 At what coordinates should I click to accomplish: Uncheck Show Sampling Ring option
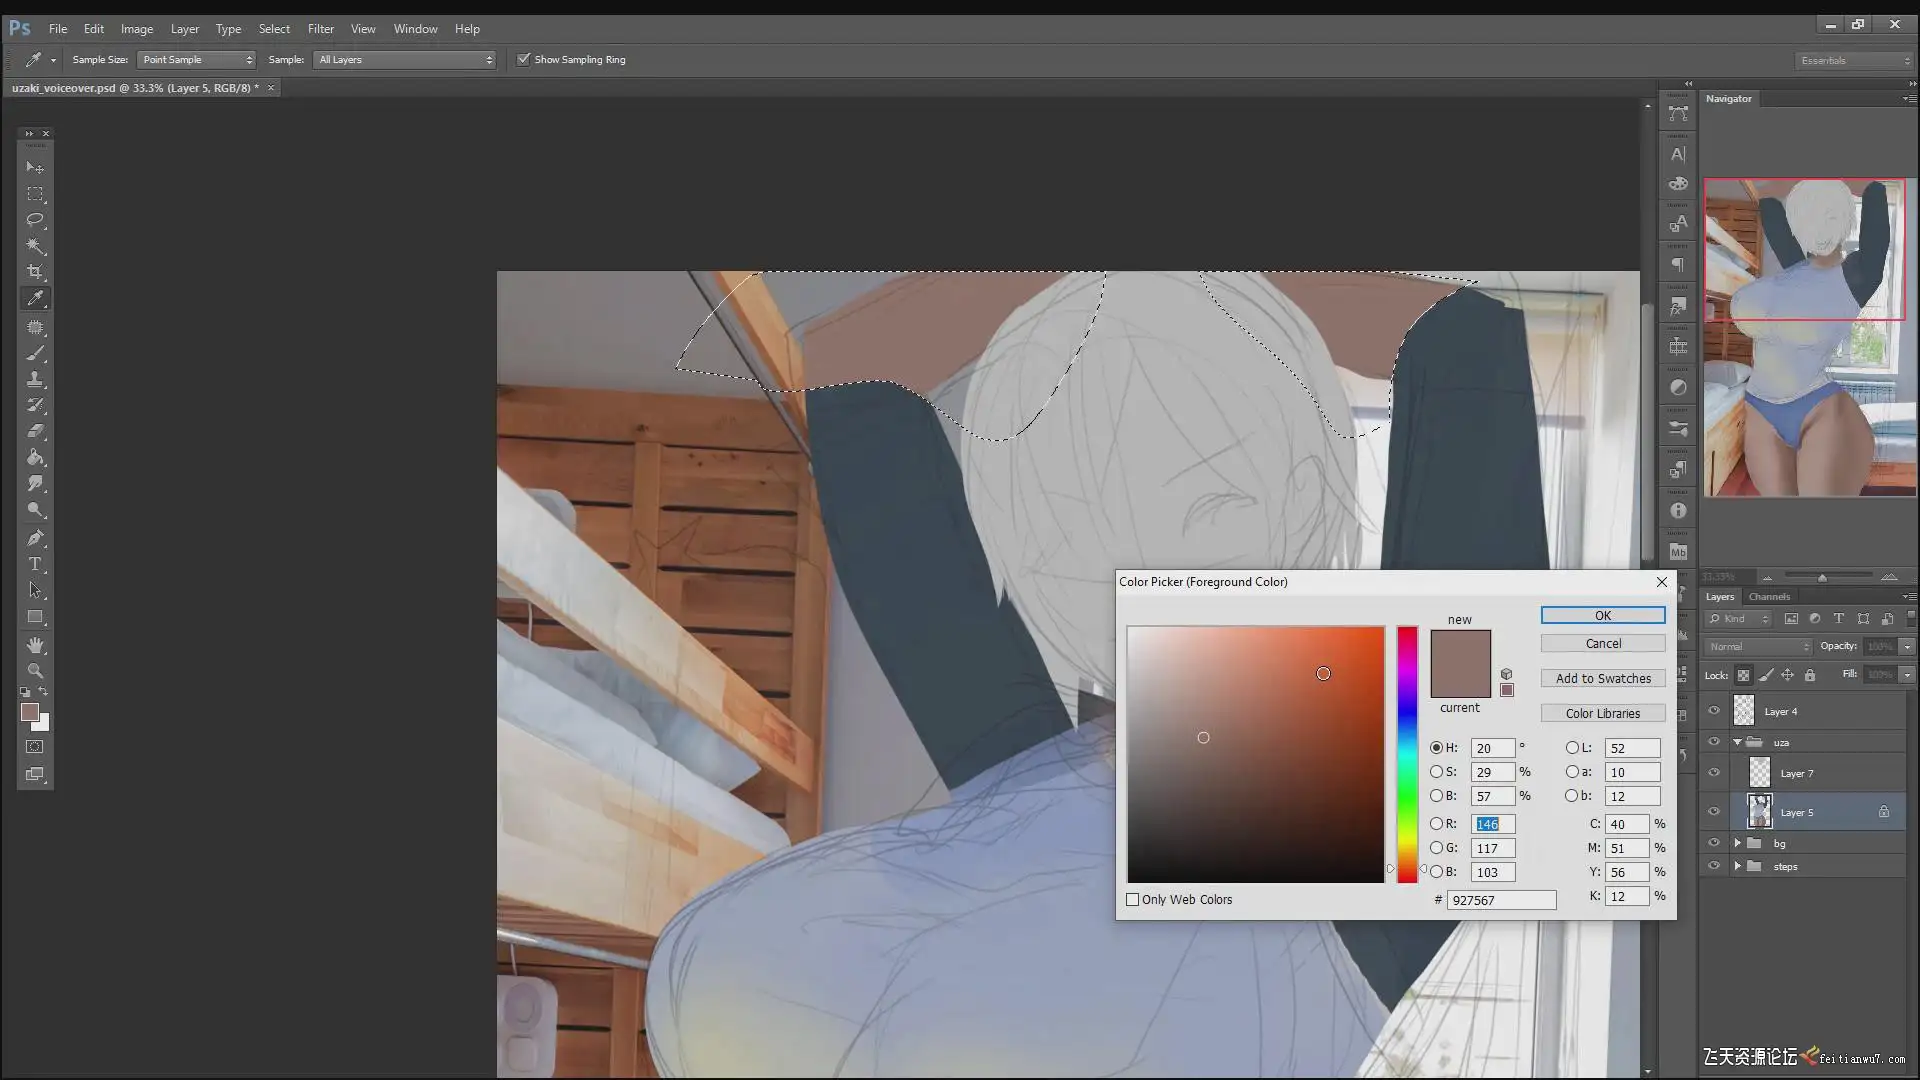pyautogui.click(x=523, y=60)
